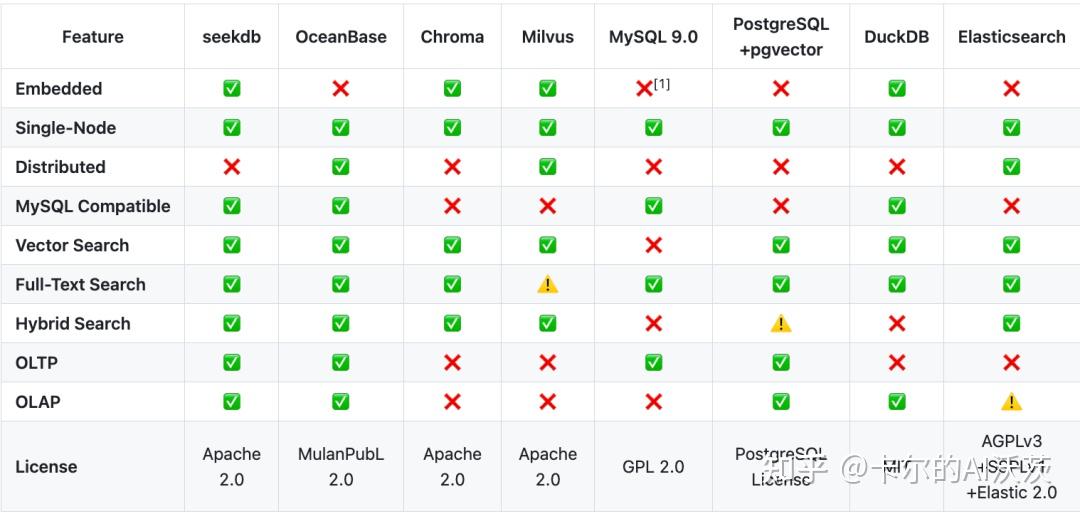Select the red cross for MySQL 9.0 Vector Search
This screenshot has height=514, width=1080.
coord(653,245)
